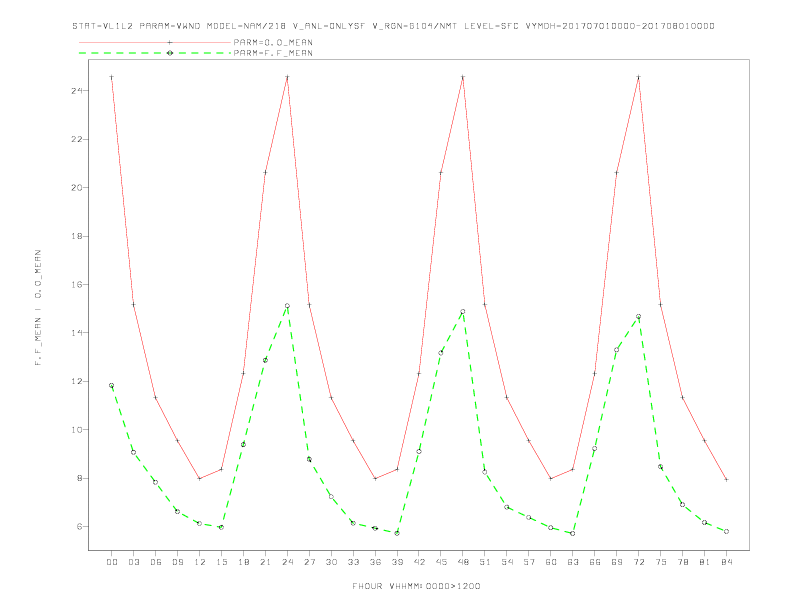Click the red line peak at forecast hour 24
This screenshot has height=612, width=792.
click(x=287, y=77)
